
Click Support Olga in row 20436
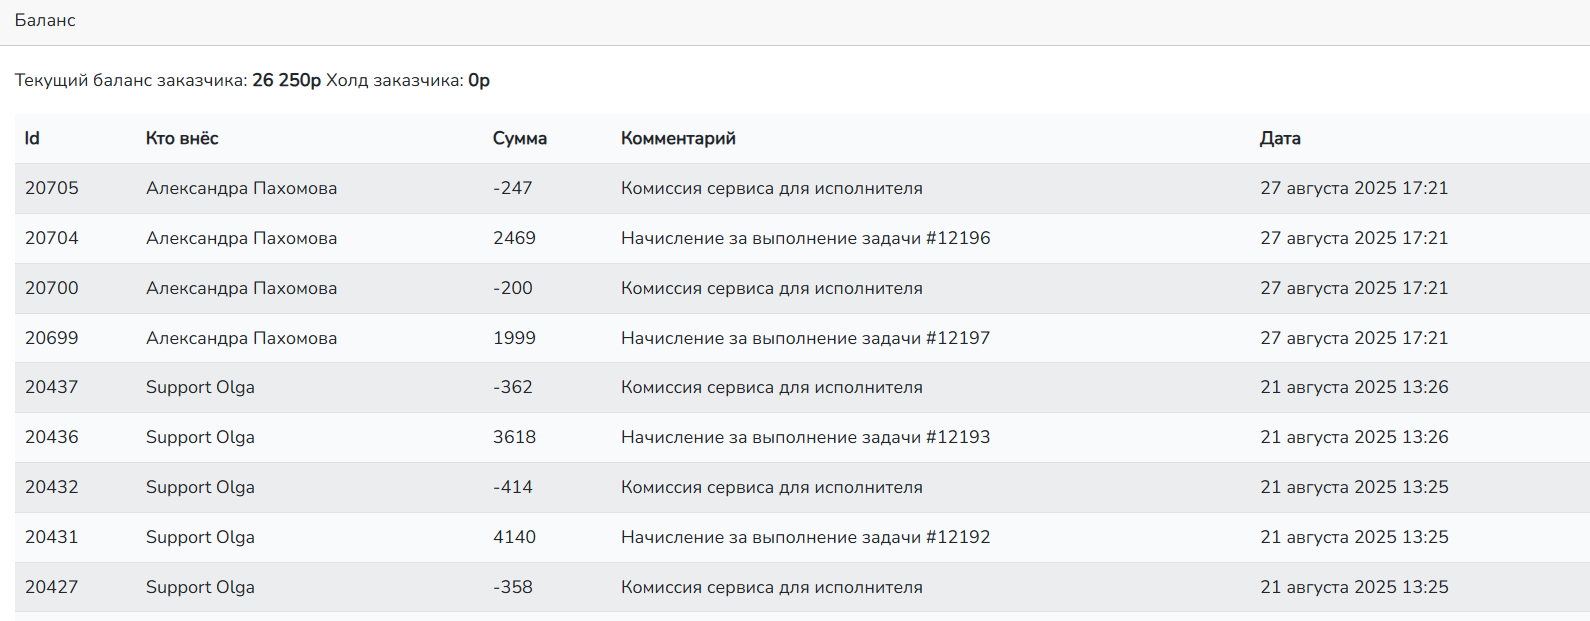click(200, 437)
